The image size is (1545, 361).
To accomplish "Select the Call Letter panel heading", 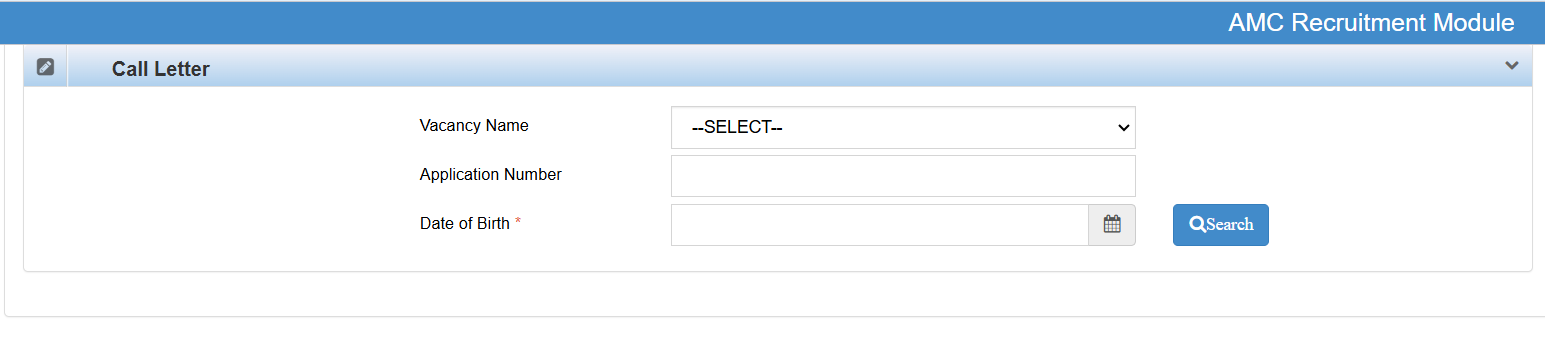I will click(161, 70).
